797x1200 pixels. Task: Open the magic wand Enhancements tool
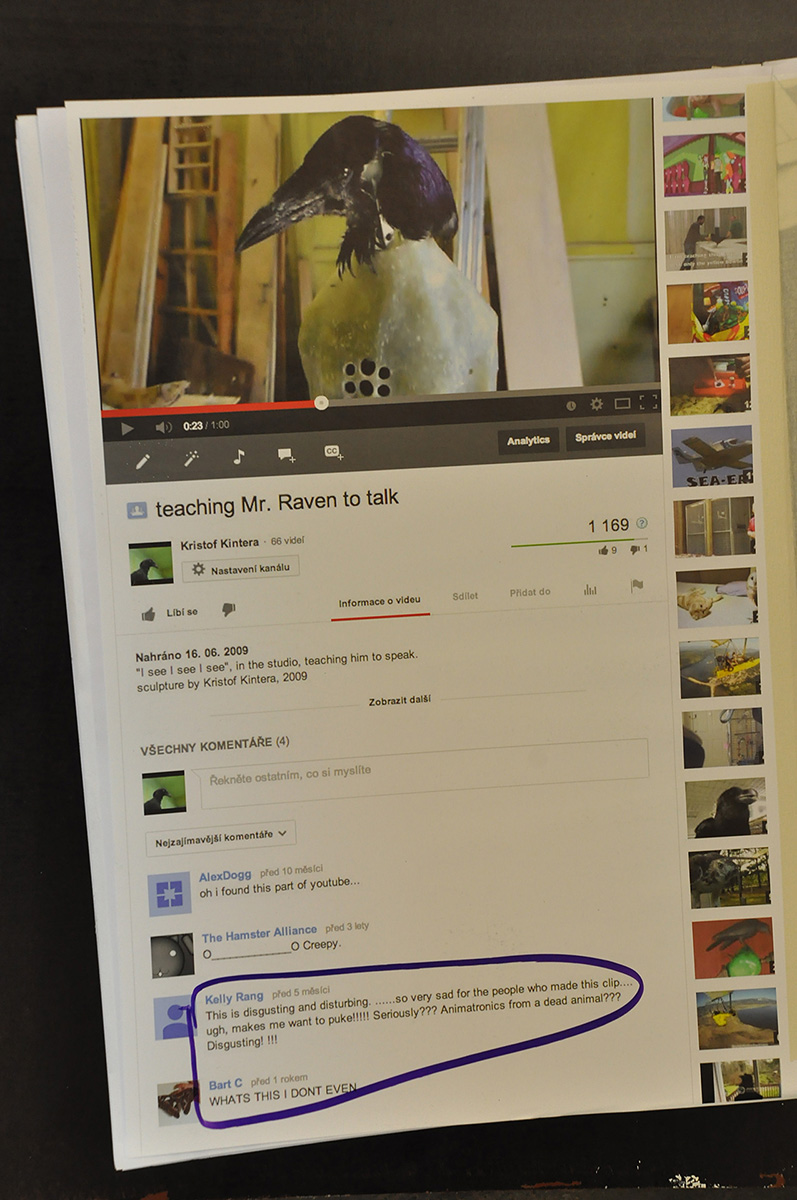click(191, 458)
